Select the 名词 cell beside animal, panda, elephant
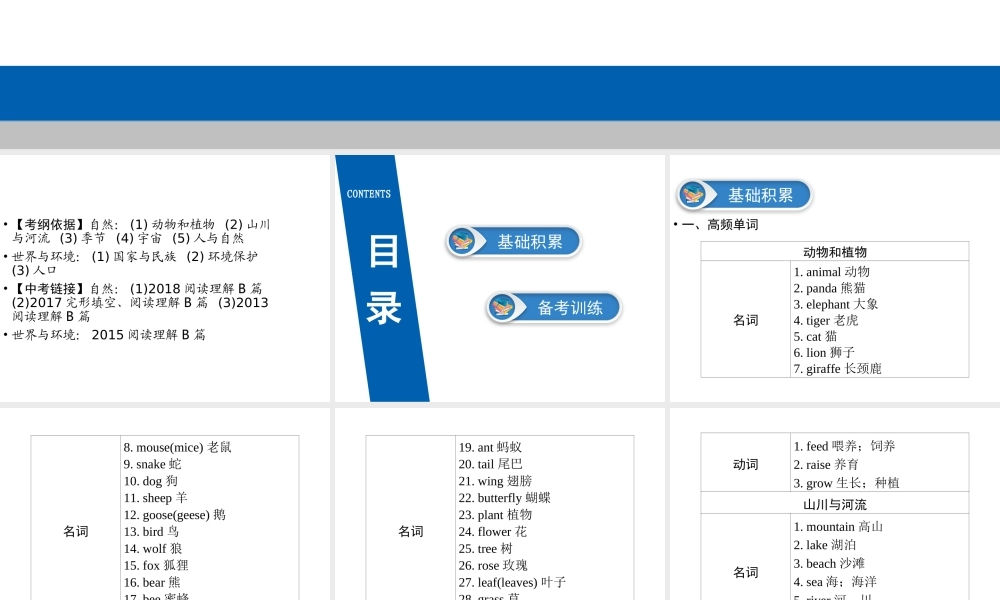 pos(745,320)
